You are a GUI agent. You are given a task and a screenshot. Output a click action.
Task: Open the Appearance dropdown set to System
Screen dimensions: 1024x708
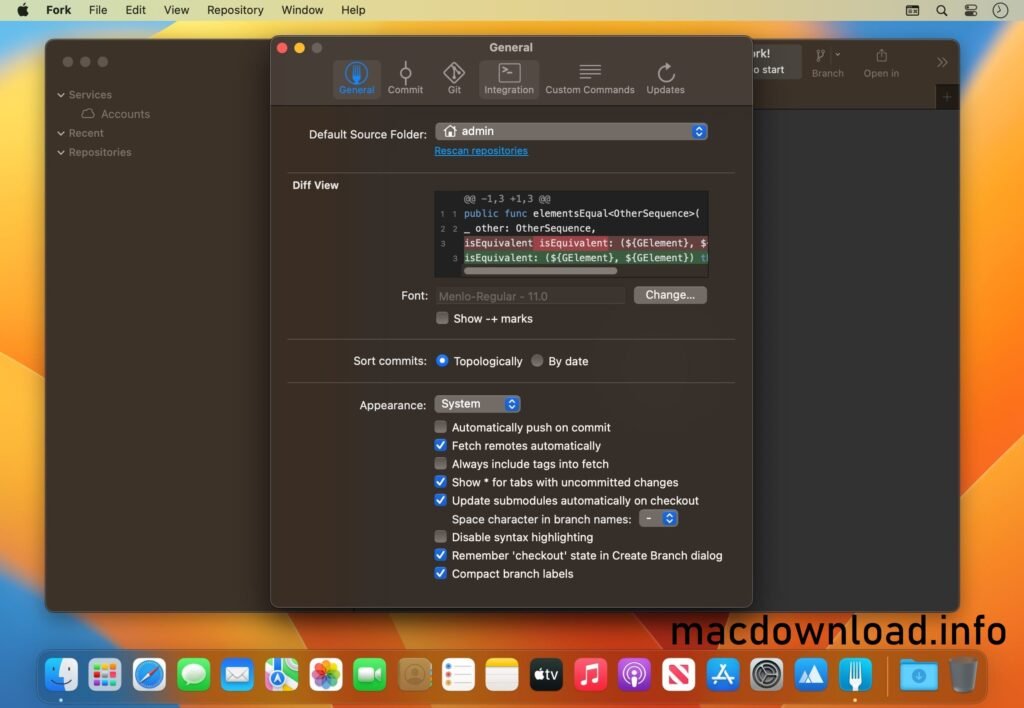click(477, 404)
